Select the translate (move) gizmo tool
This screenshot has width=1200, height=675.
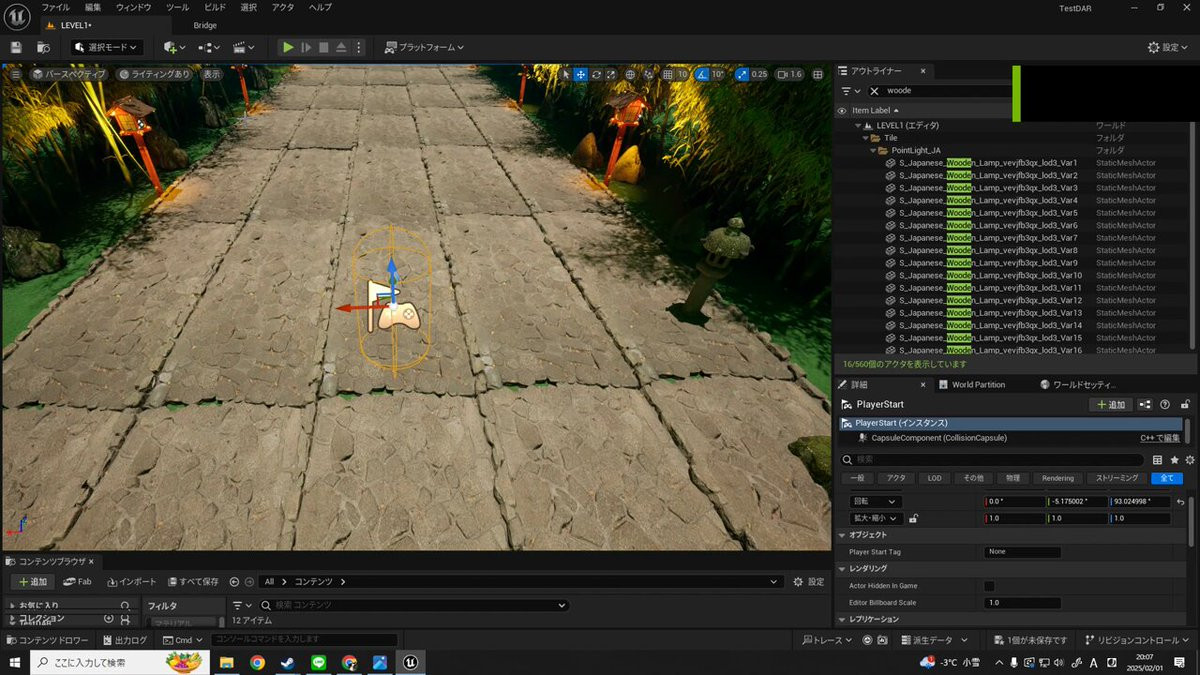coord(580,74)
